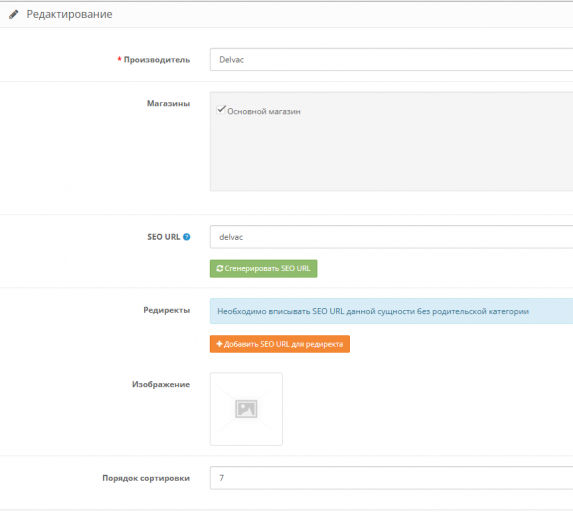The width and height of the screenshot is (573, 512).
Task: Click the Основной магазин label text
Action: click(264, 111)
